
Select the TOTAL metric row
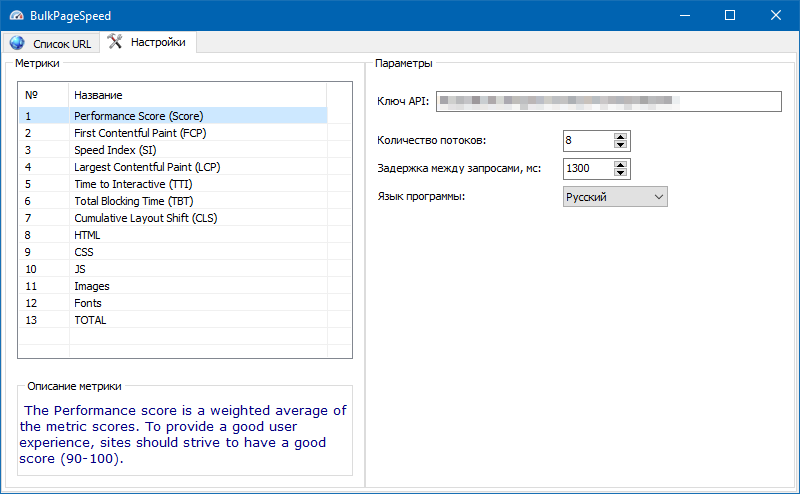(x=173, y=320)
